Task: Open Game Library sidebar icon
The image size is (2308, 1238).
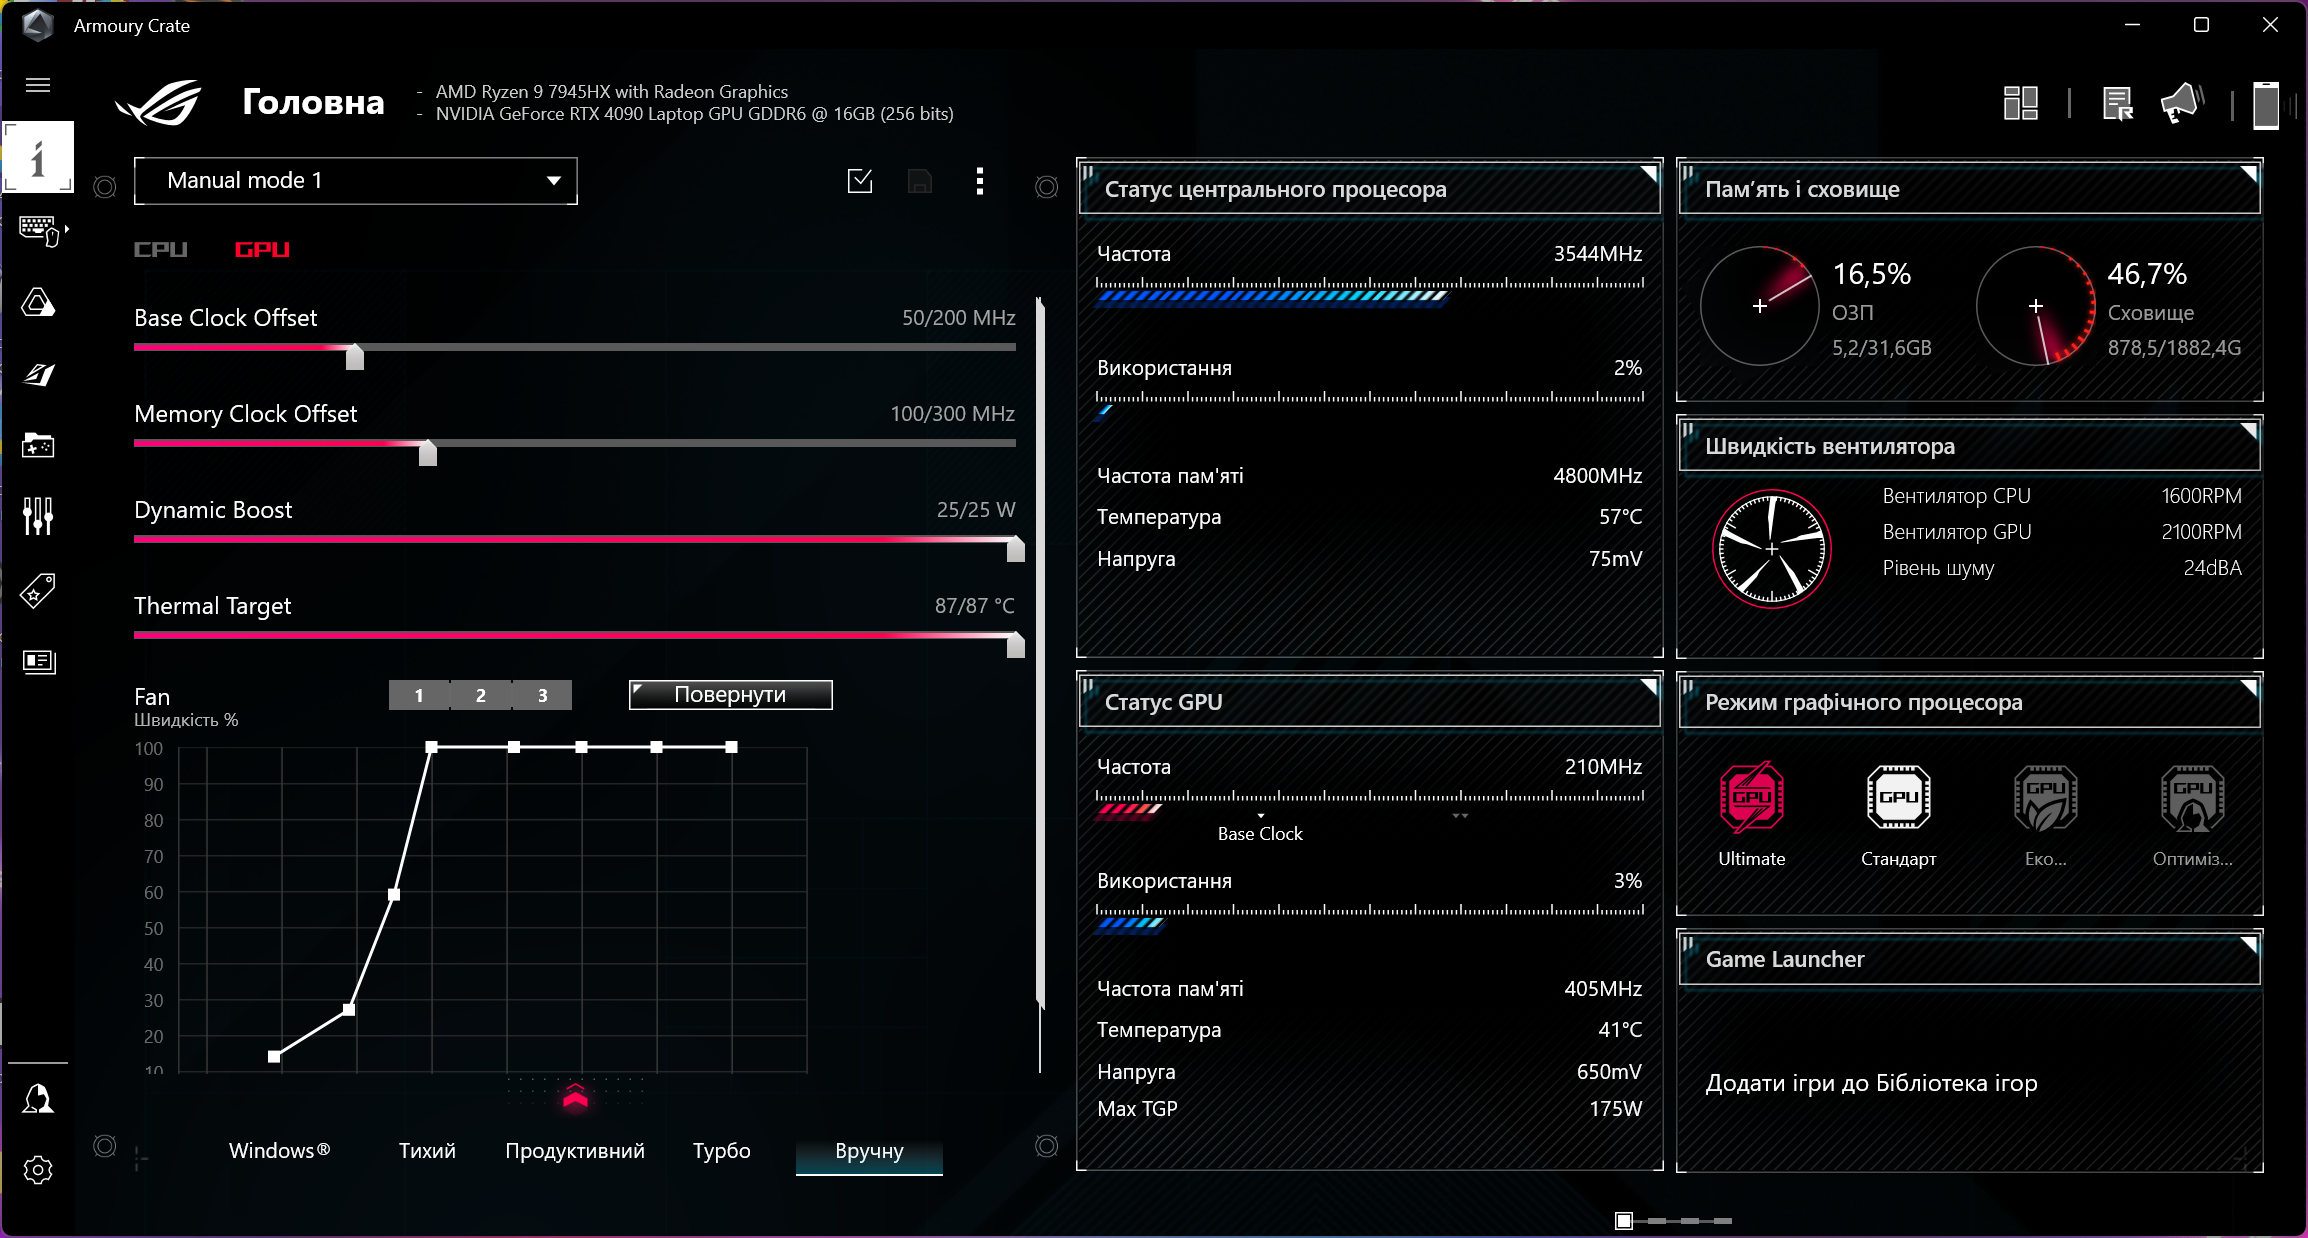Action: pyautogui.click(x=38, y=446)
